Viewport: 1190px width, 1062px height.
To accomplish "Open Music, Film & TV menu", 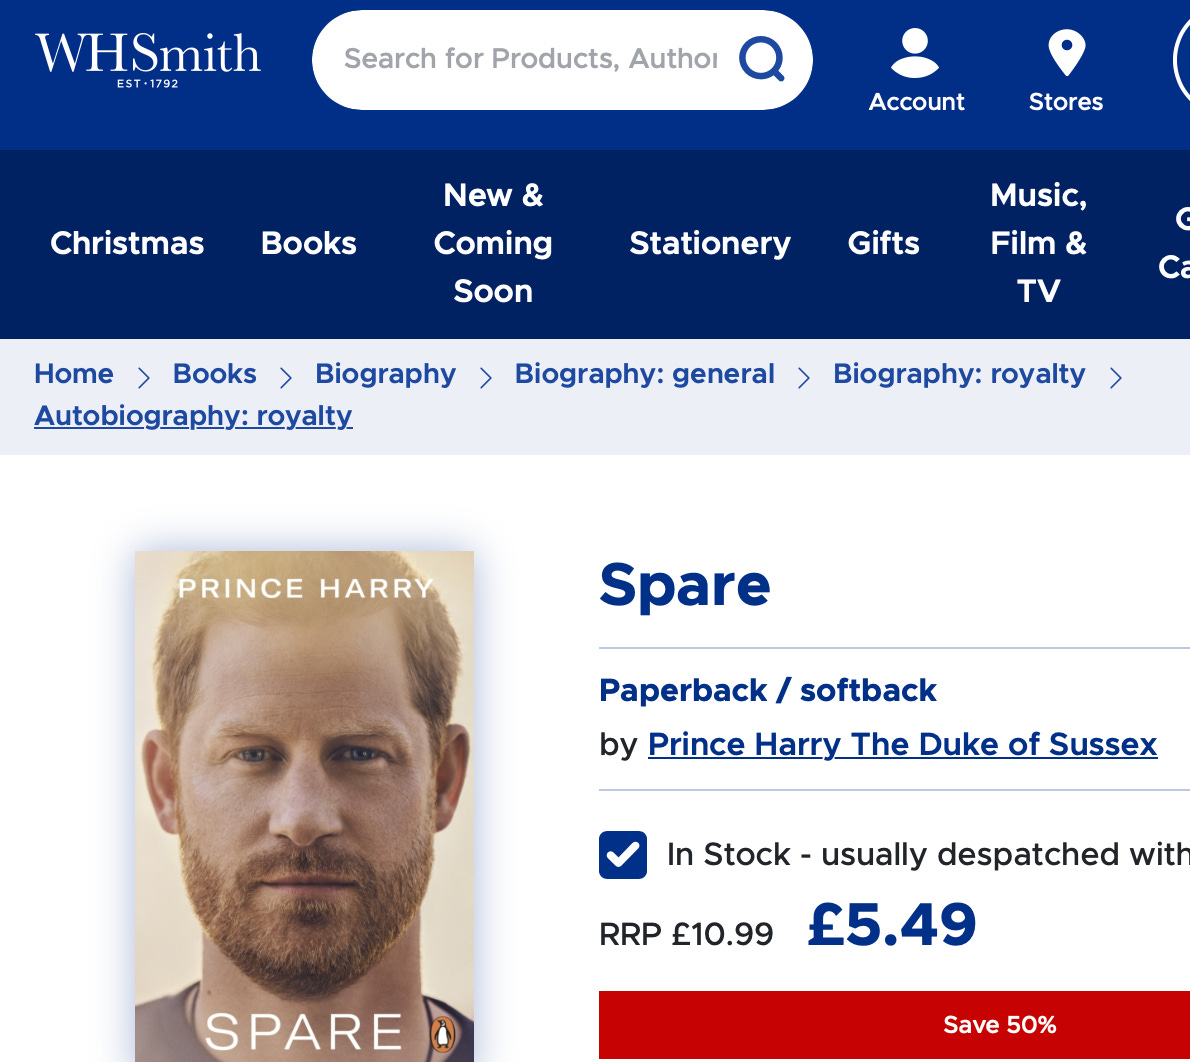I will coord(1039,244).
